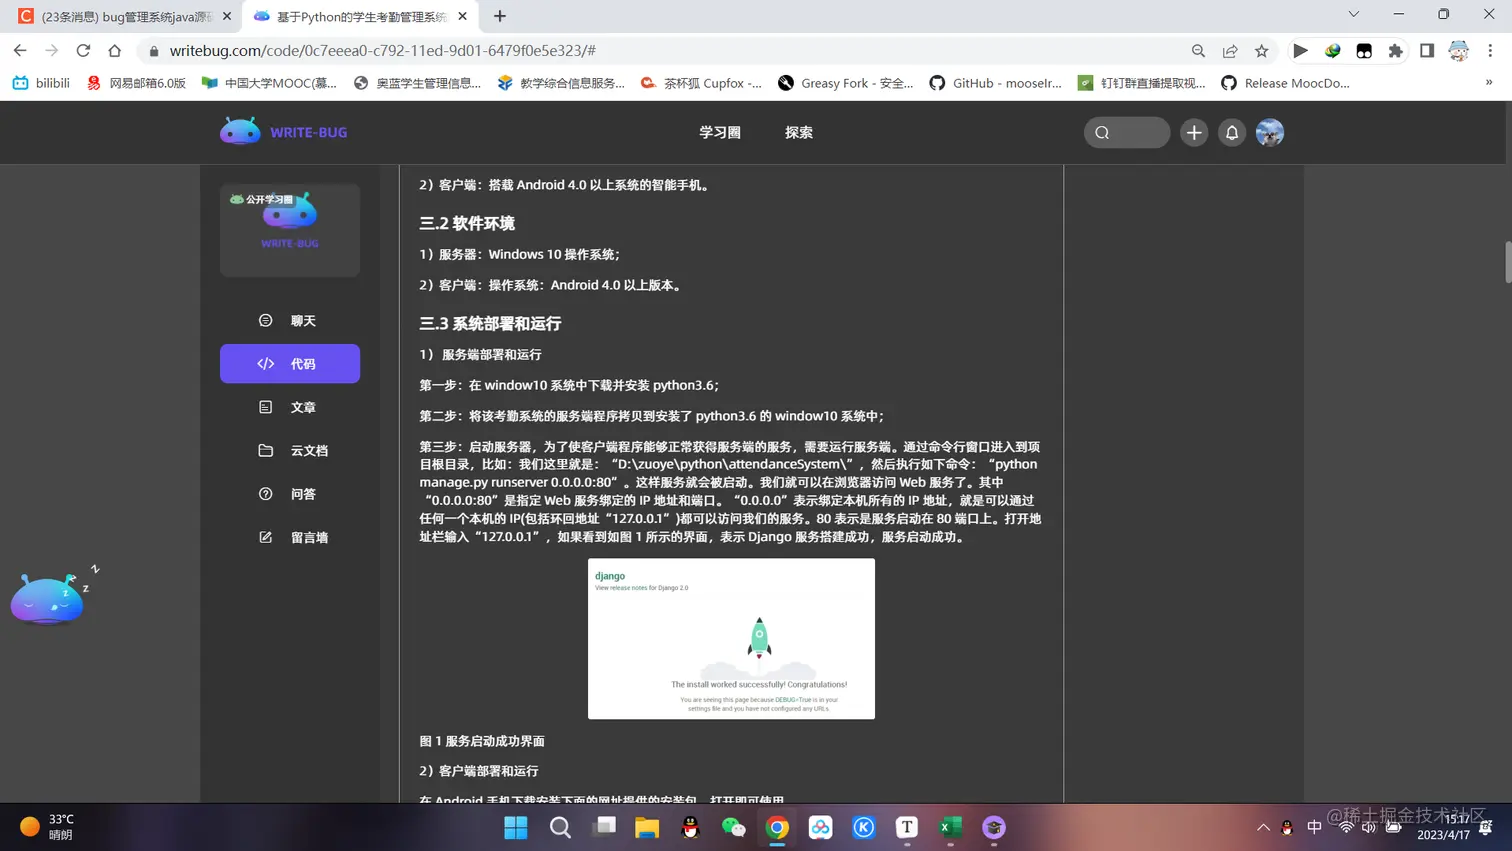
Task: Show hidden system tray icons
Action: 1263,827
